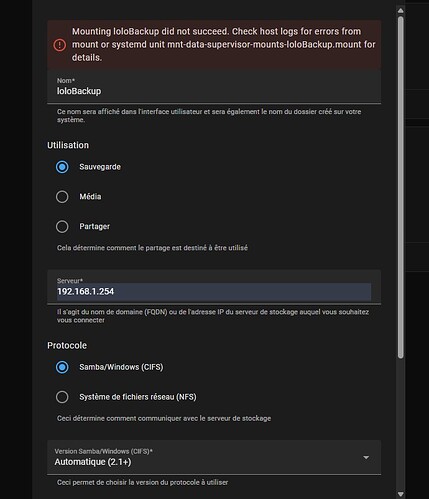Click the Version Samba dropdown caret arrow

[x=366, y=457]
